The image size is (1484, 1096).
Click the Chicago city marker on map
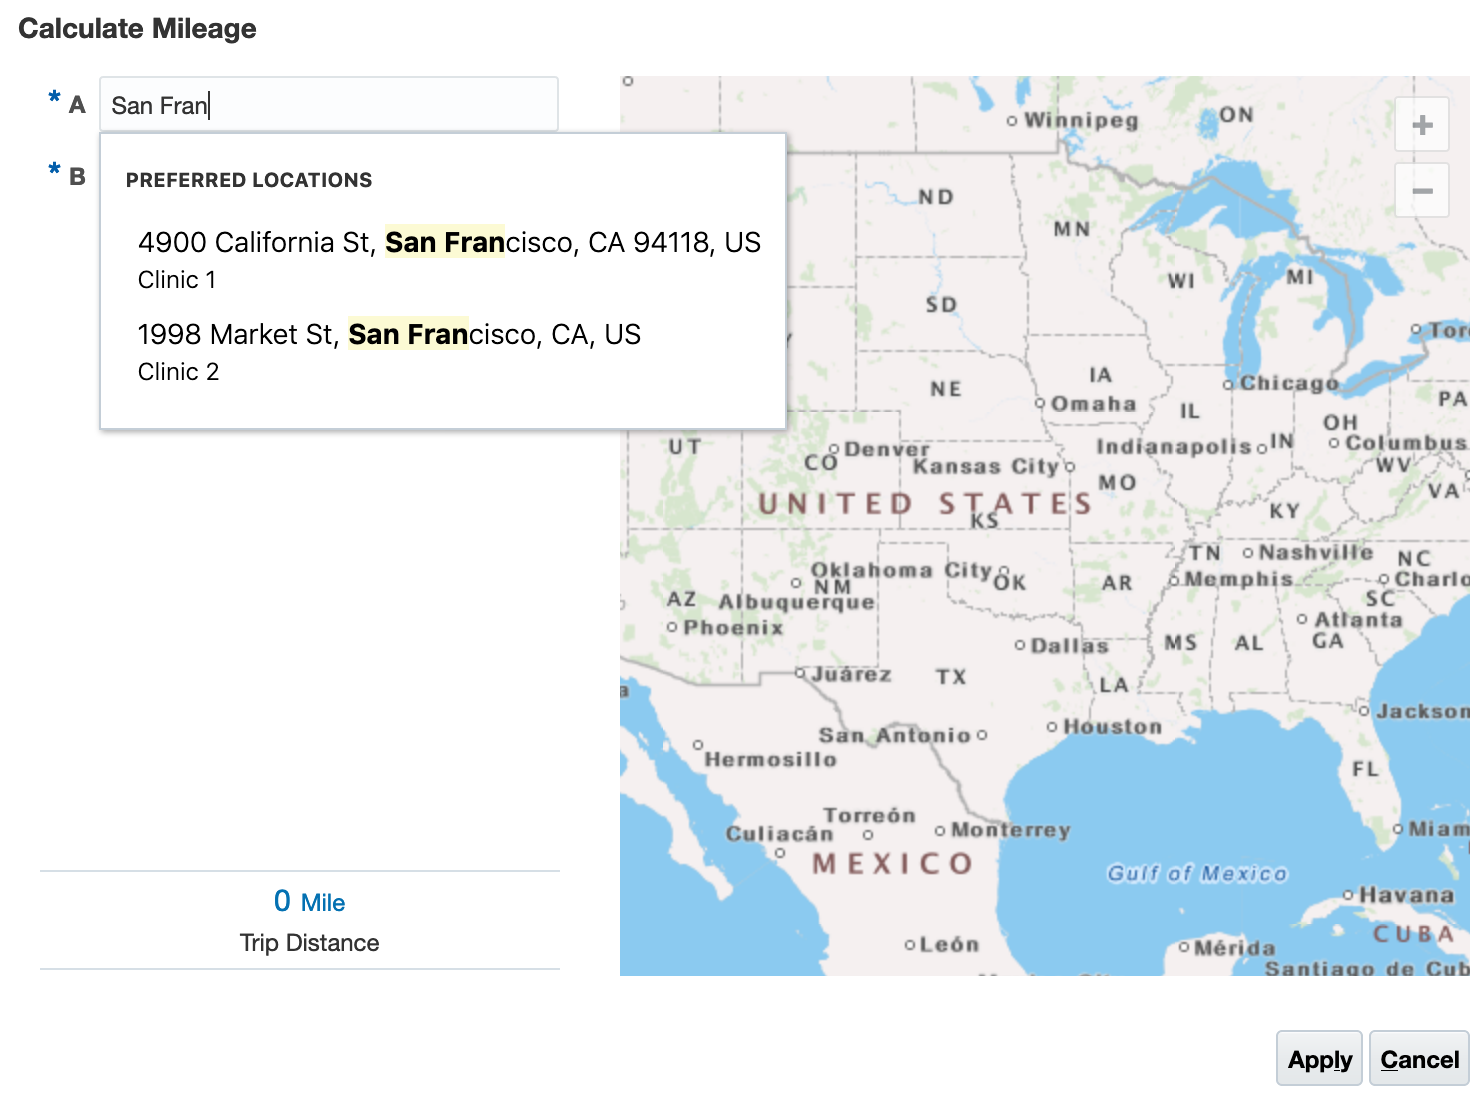[1229, 385]
